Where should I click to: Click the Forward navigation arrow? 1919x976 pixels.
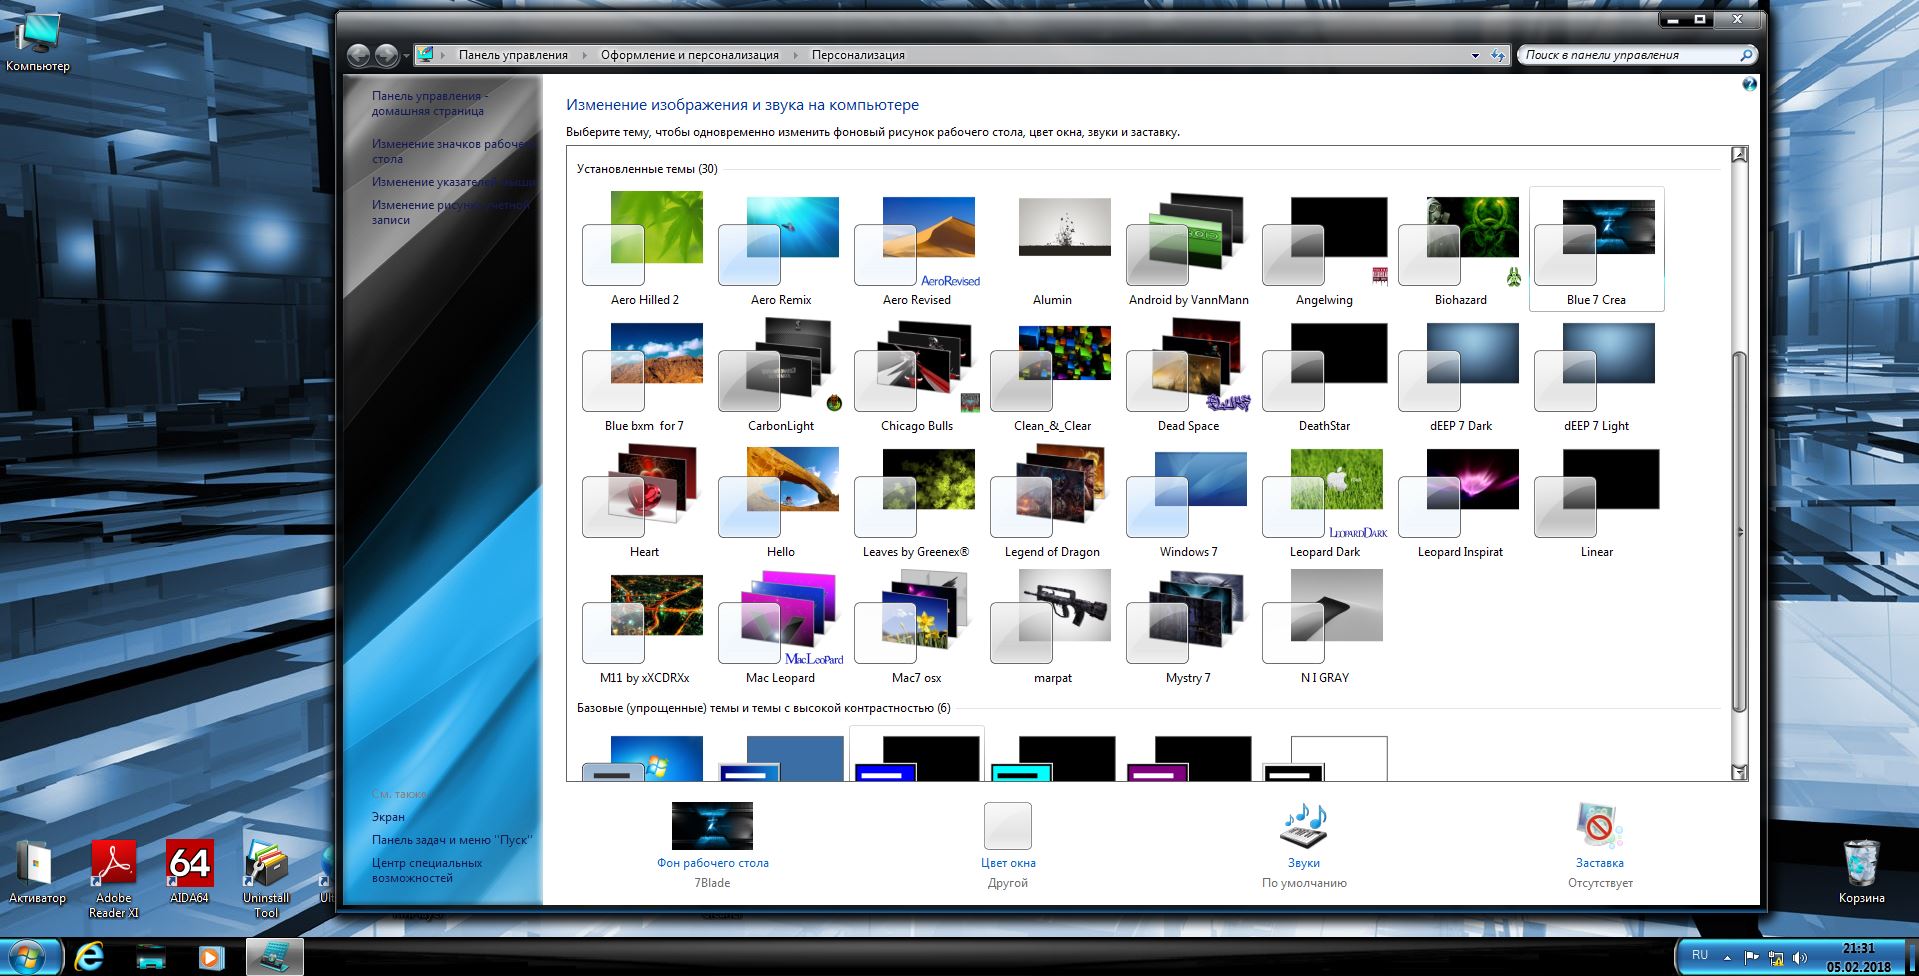(387, 55)
